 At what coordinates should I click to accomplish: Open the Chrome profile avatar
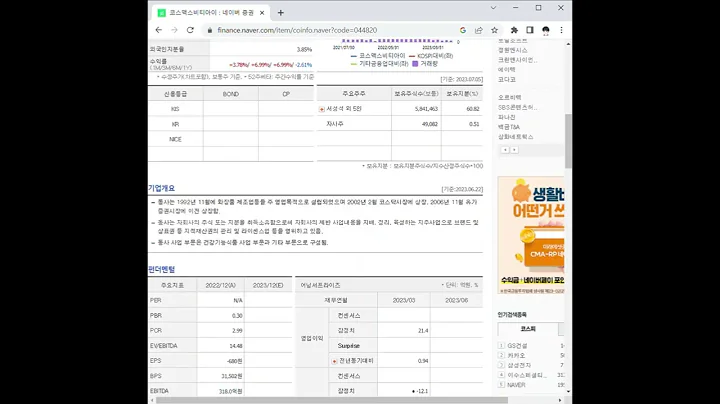coord(546,30)
